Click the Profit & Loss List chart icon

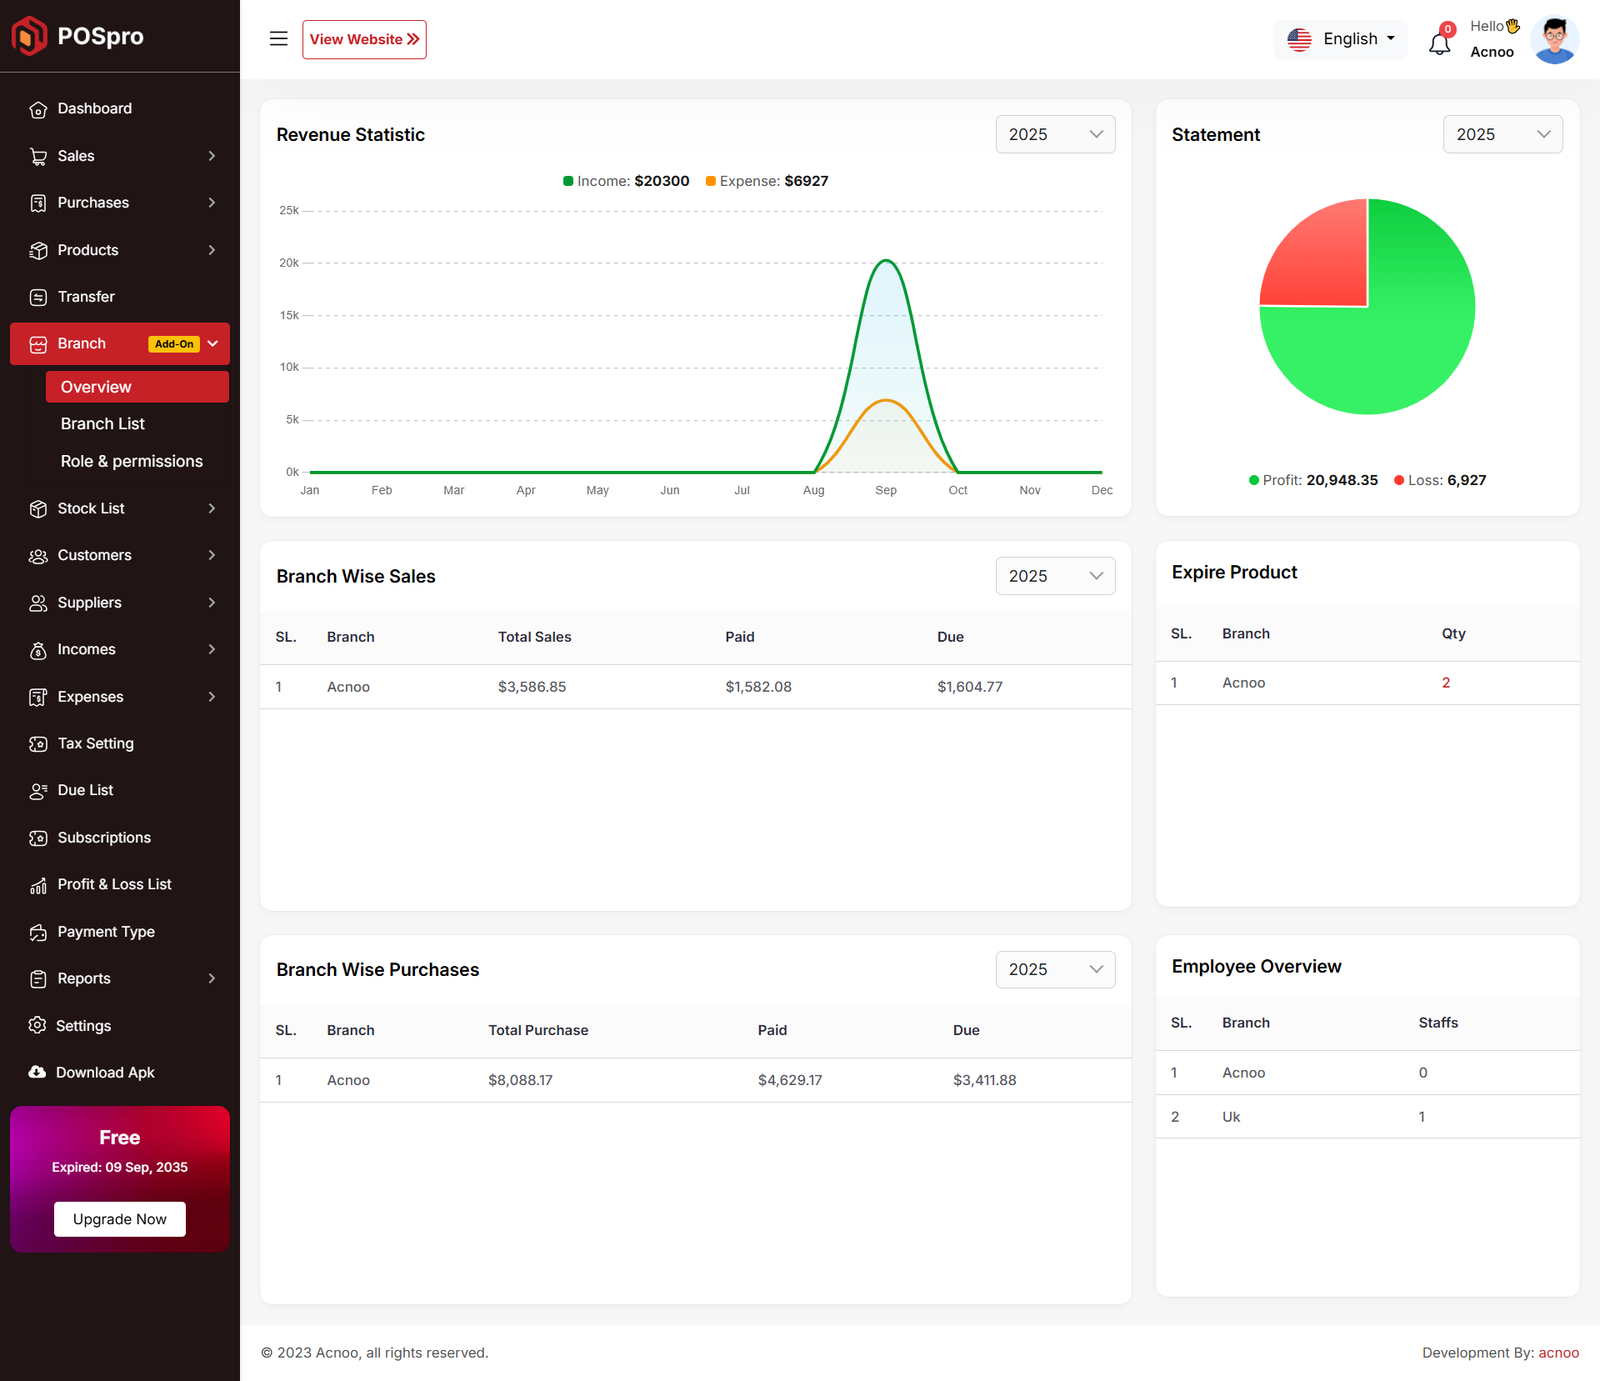(x=38, y=885)
